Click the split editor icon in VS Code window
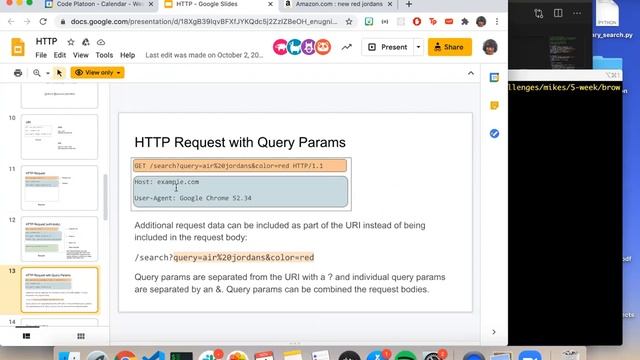640x360 pixels. (558, 13)
